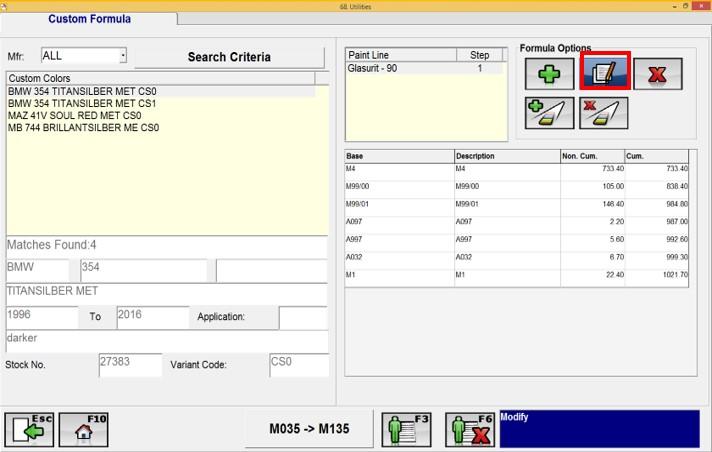Click the F6 delete customer icon
Image resolution: width=712 pixels, height=452 pixels.
coord(470,429)
